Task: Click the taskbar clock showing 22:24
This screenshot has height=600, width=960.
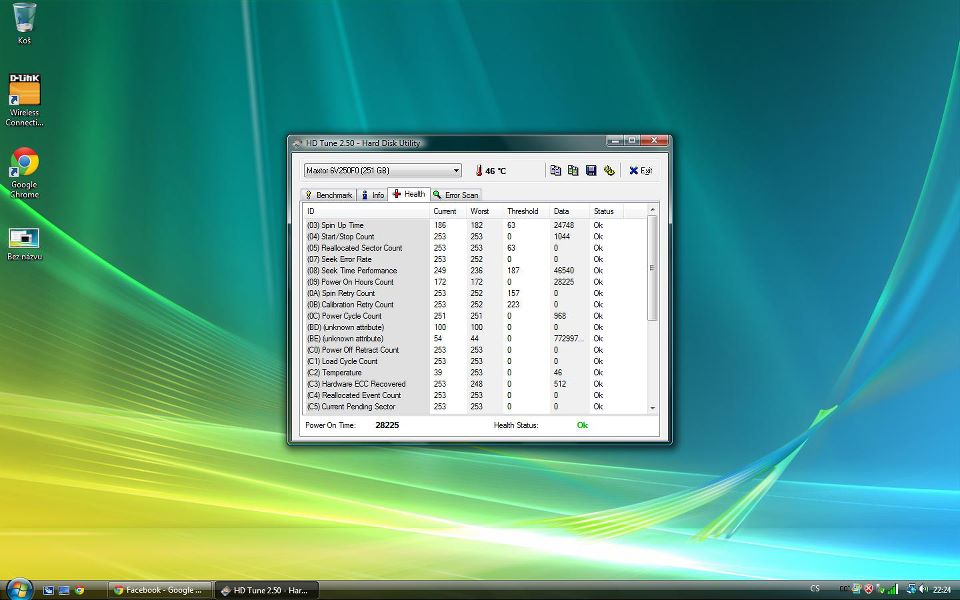Action: click(942, 590)
